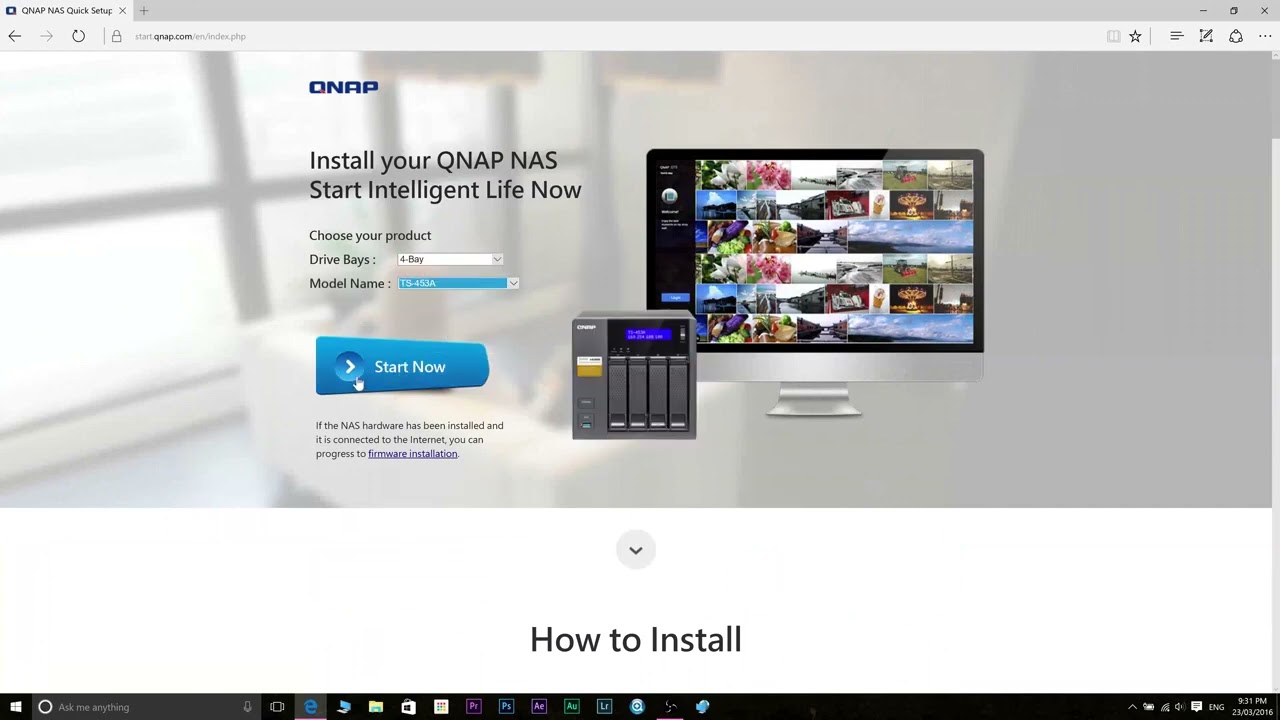This screenshot has height=720, width=1280.
Task: Click the Cortana microphone icon
Action: (x=247, y=706)
